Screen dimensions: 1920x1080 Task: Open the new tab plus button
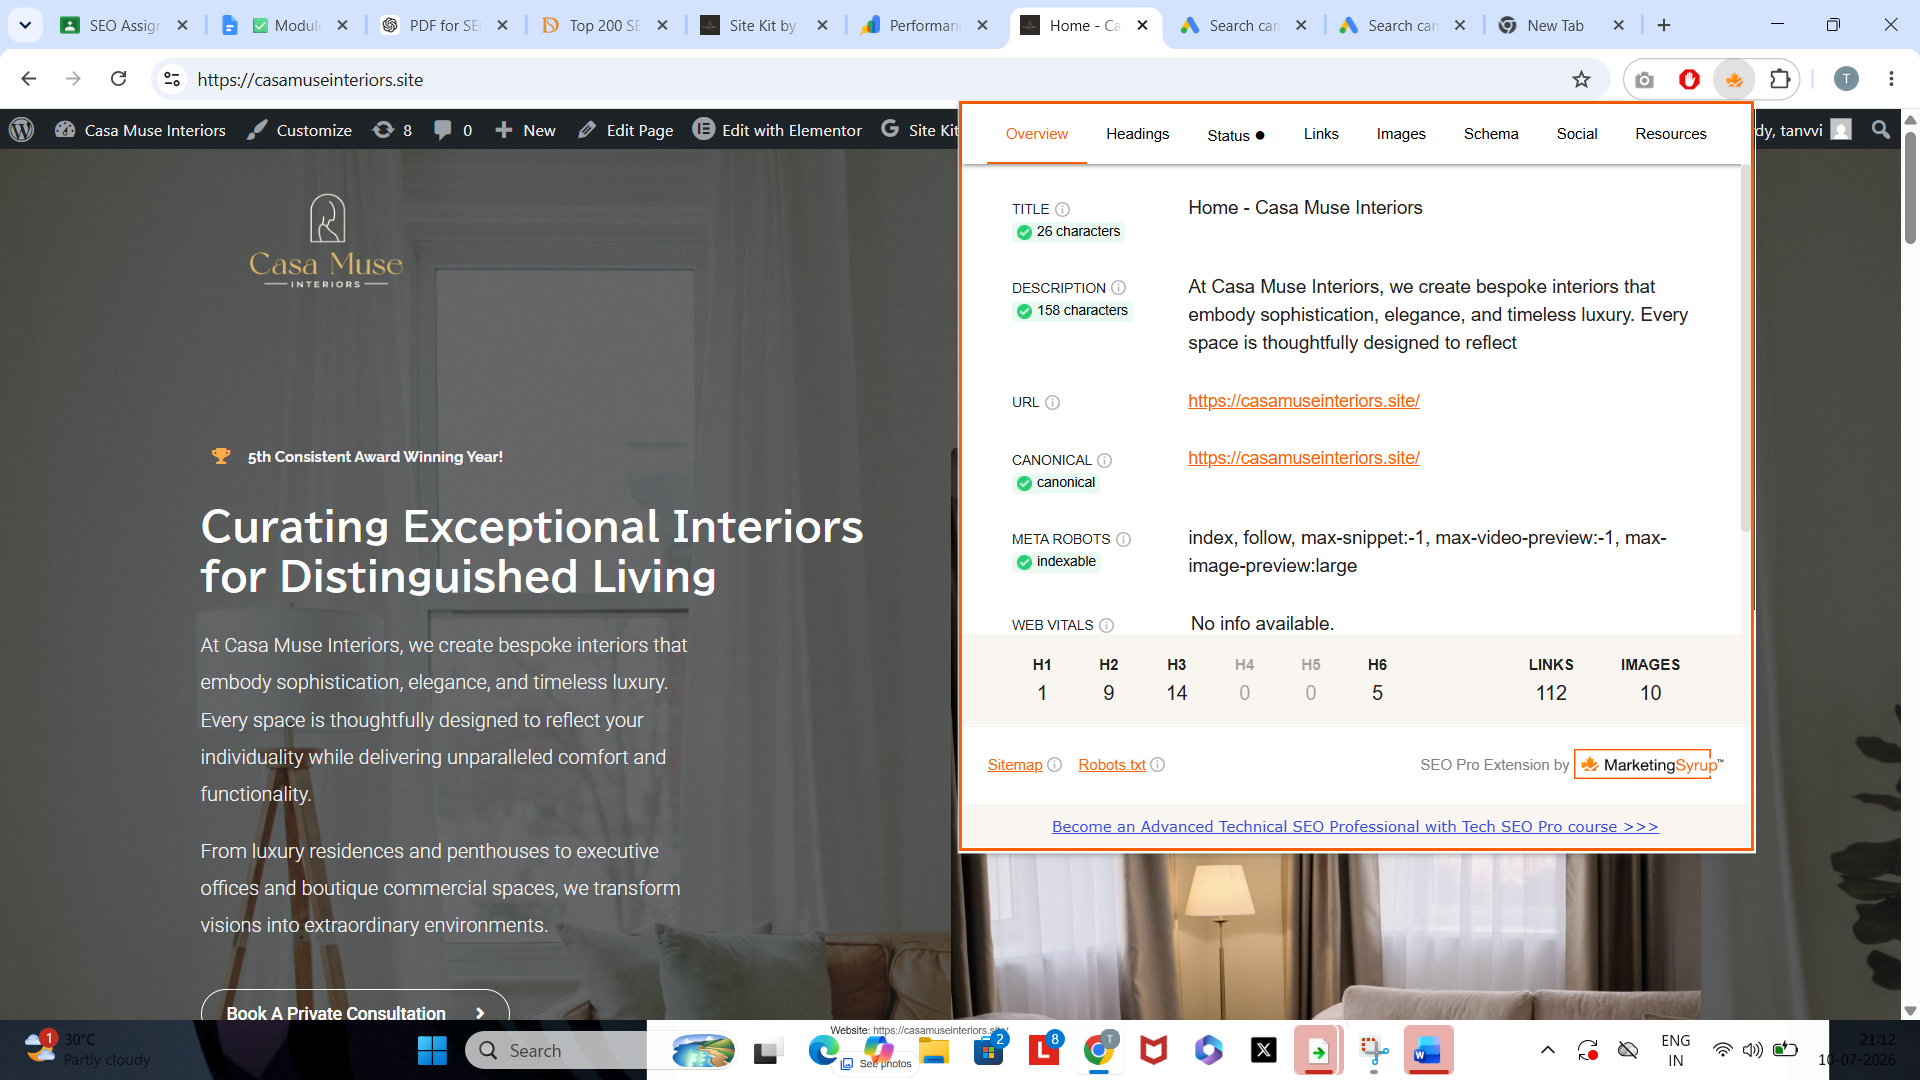(x=1664, y=25)
